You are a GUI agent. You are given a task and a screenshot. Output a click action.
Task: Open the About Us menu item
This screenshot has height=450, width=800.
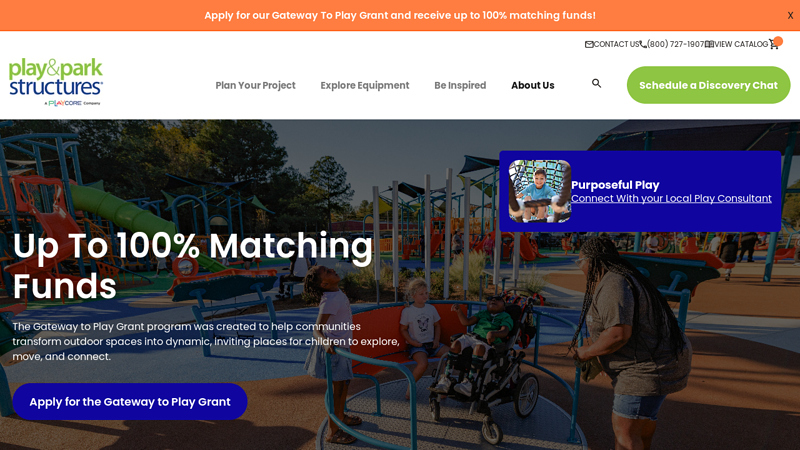click(533, 85)
